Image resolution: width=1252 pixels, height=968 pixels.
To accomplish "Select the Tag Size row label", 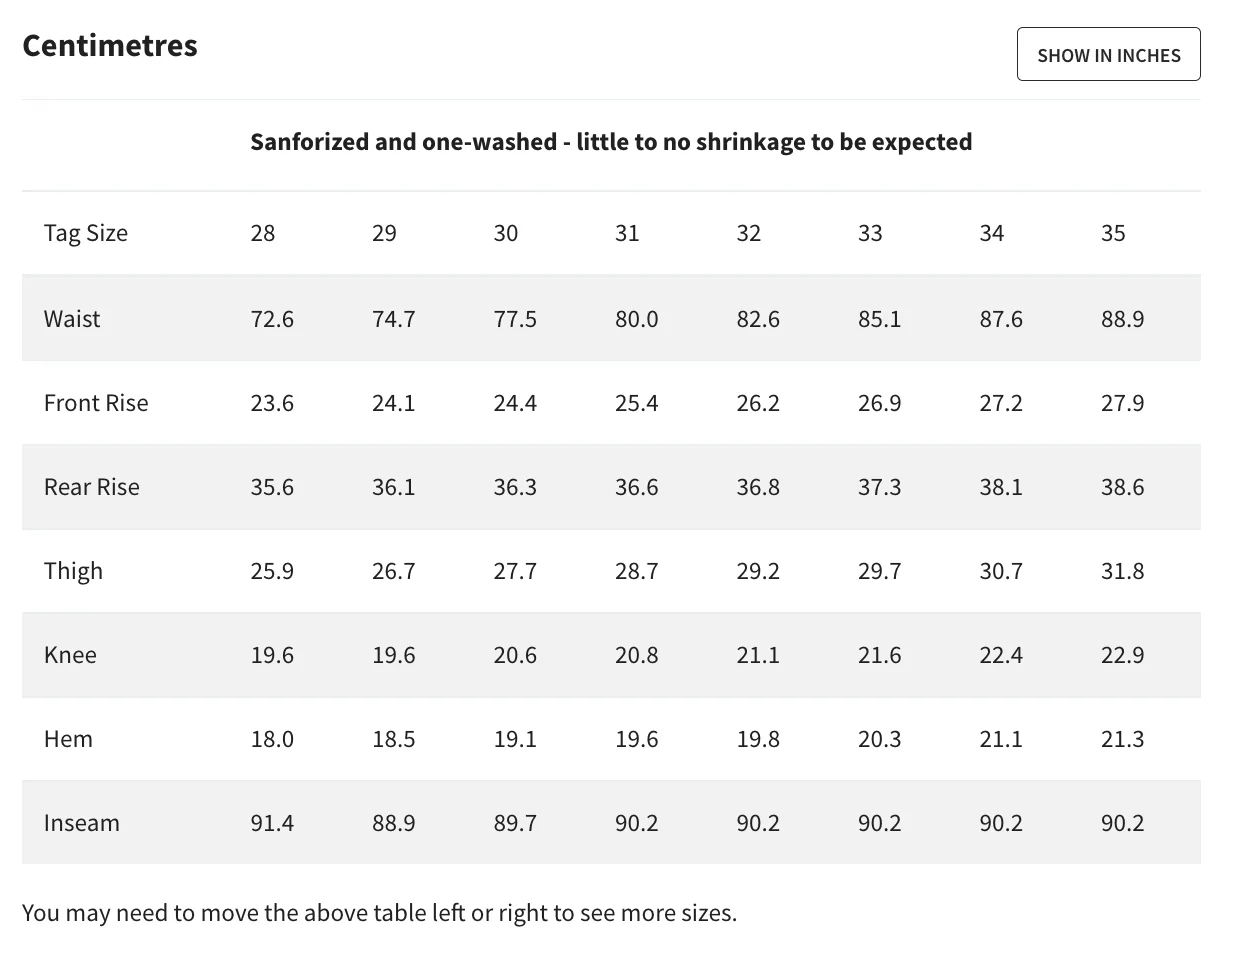I will pos(86,233).
